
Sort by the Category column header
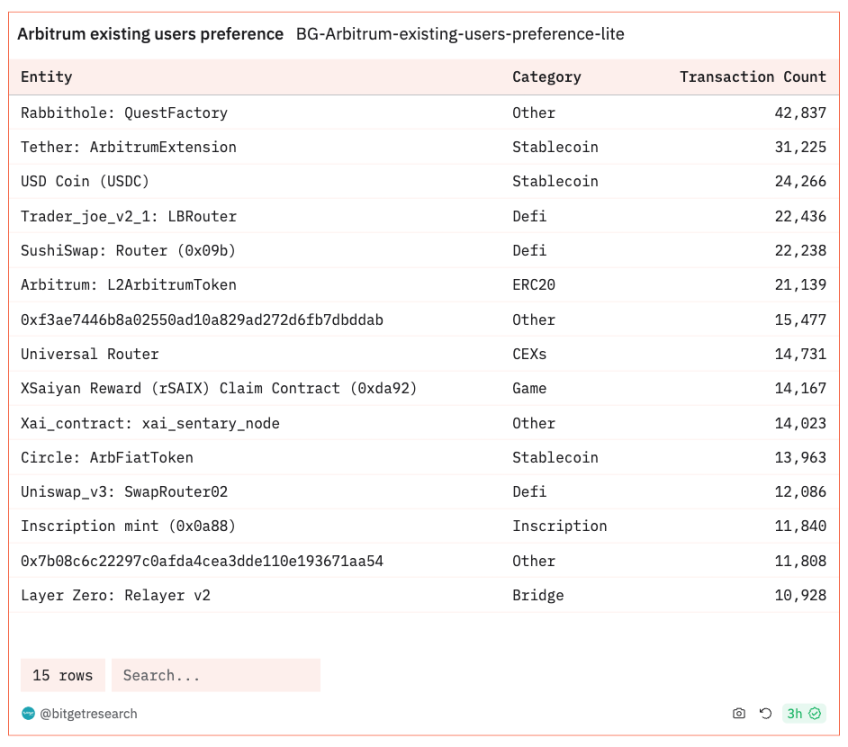point(546,77)
